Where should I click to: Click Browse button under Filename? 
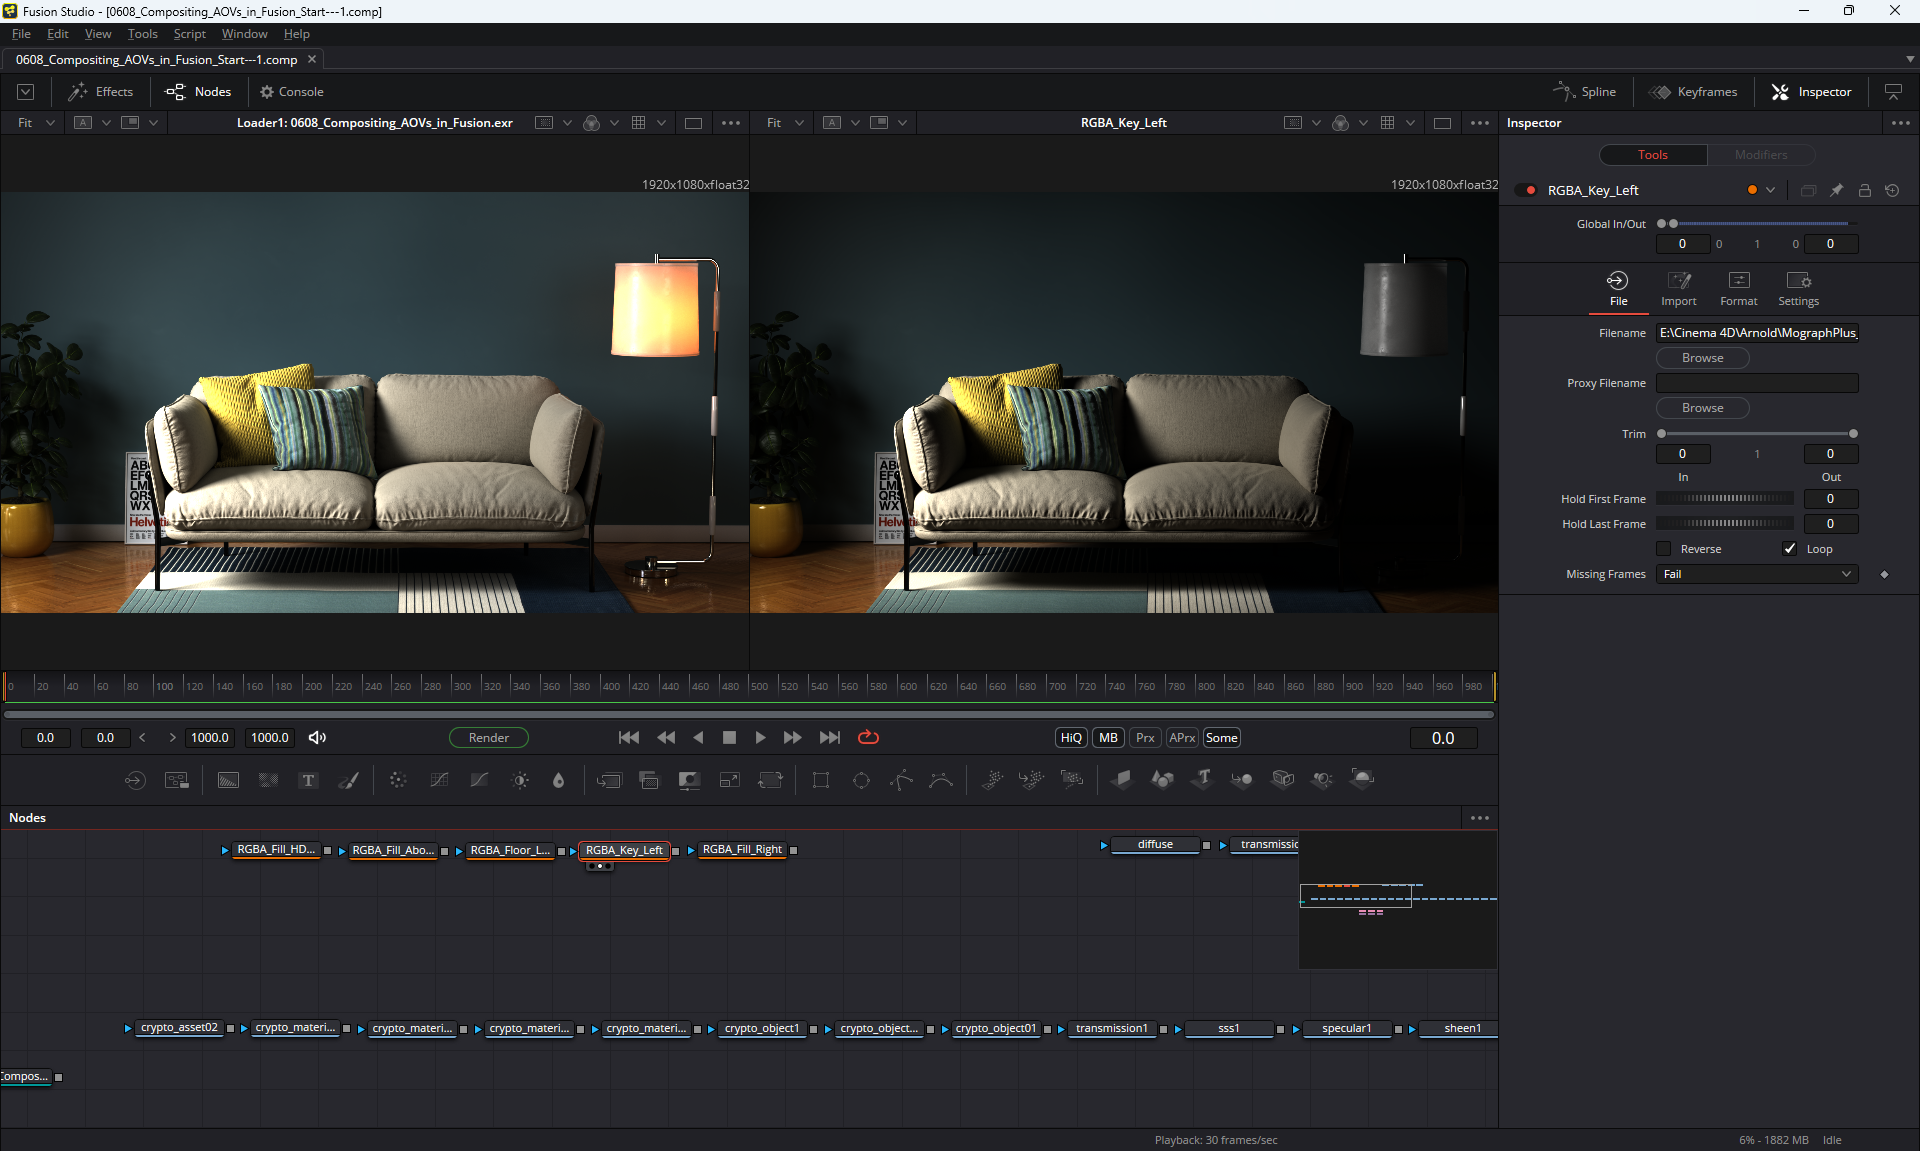tap(1702, 358)
